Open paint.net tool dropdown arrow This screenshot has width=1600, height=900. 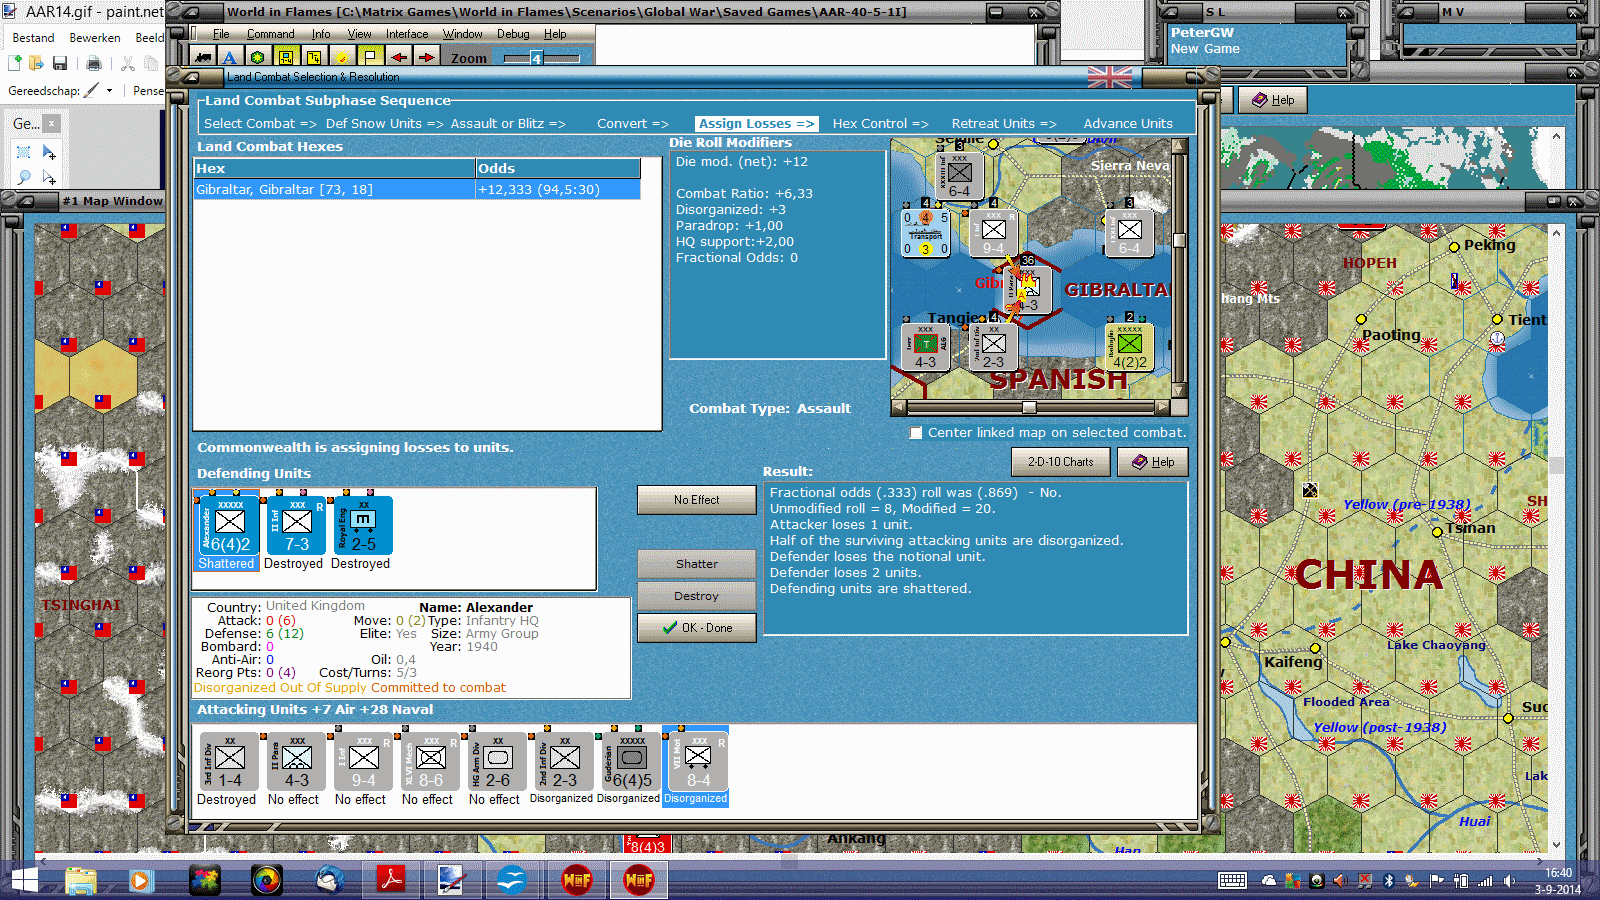(109, 91)
